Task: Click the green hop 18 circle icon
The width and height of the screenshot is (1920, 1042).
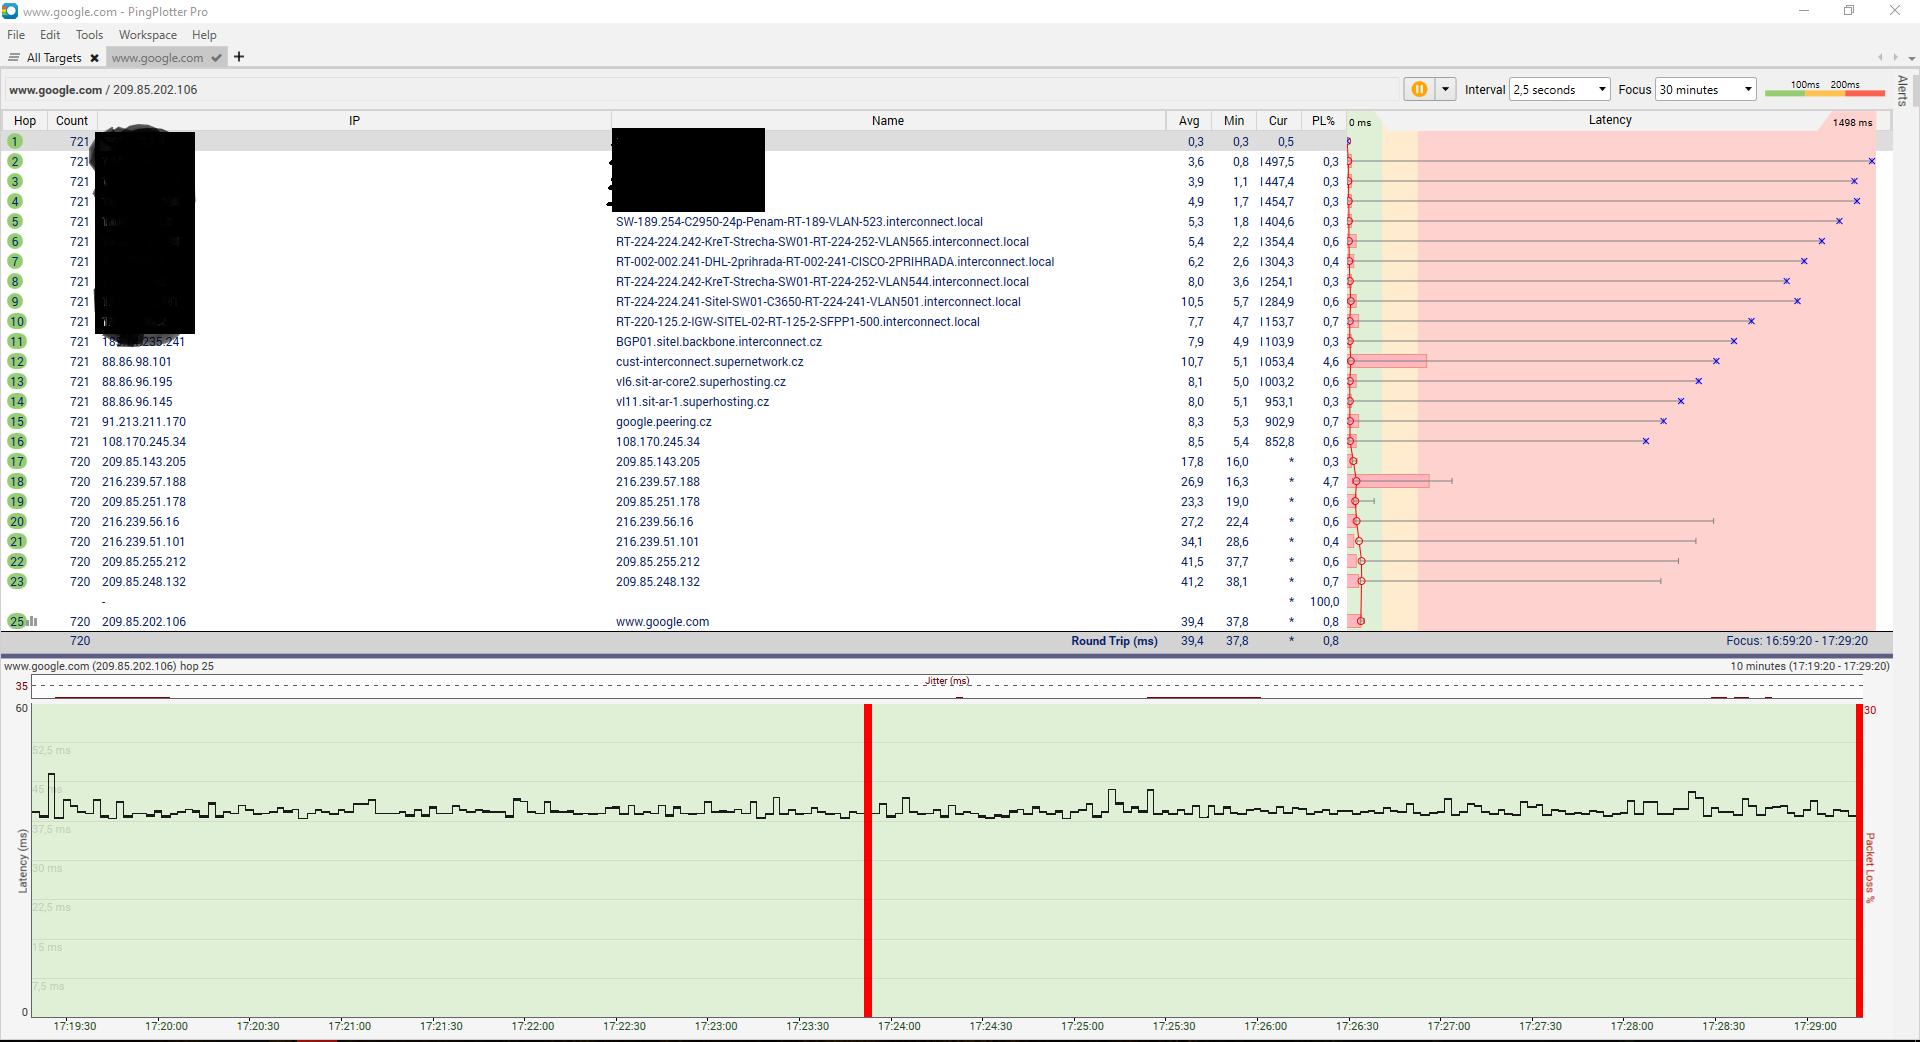Action: point(16,481)
